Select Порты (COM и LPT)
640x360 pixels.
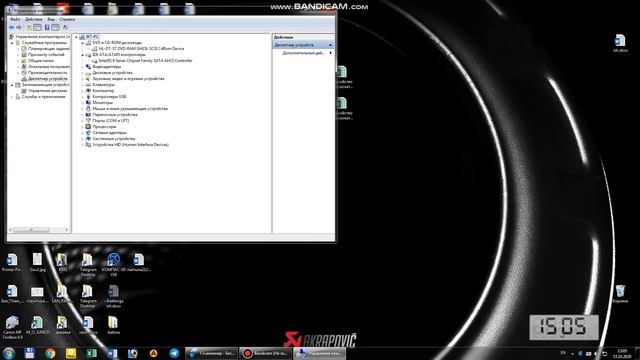(x=111, y=120)
